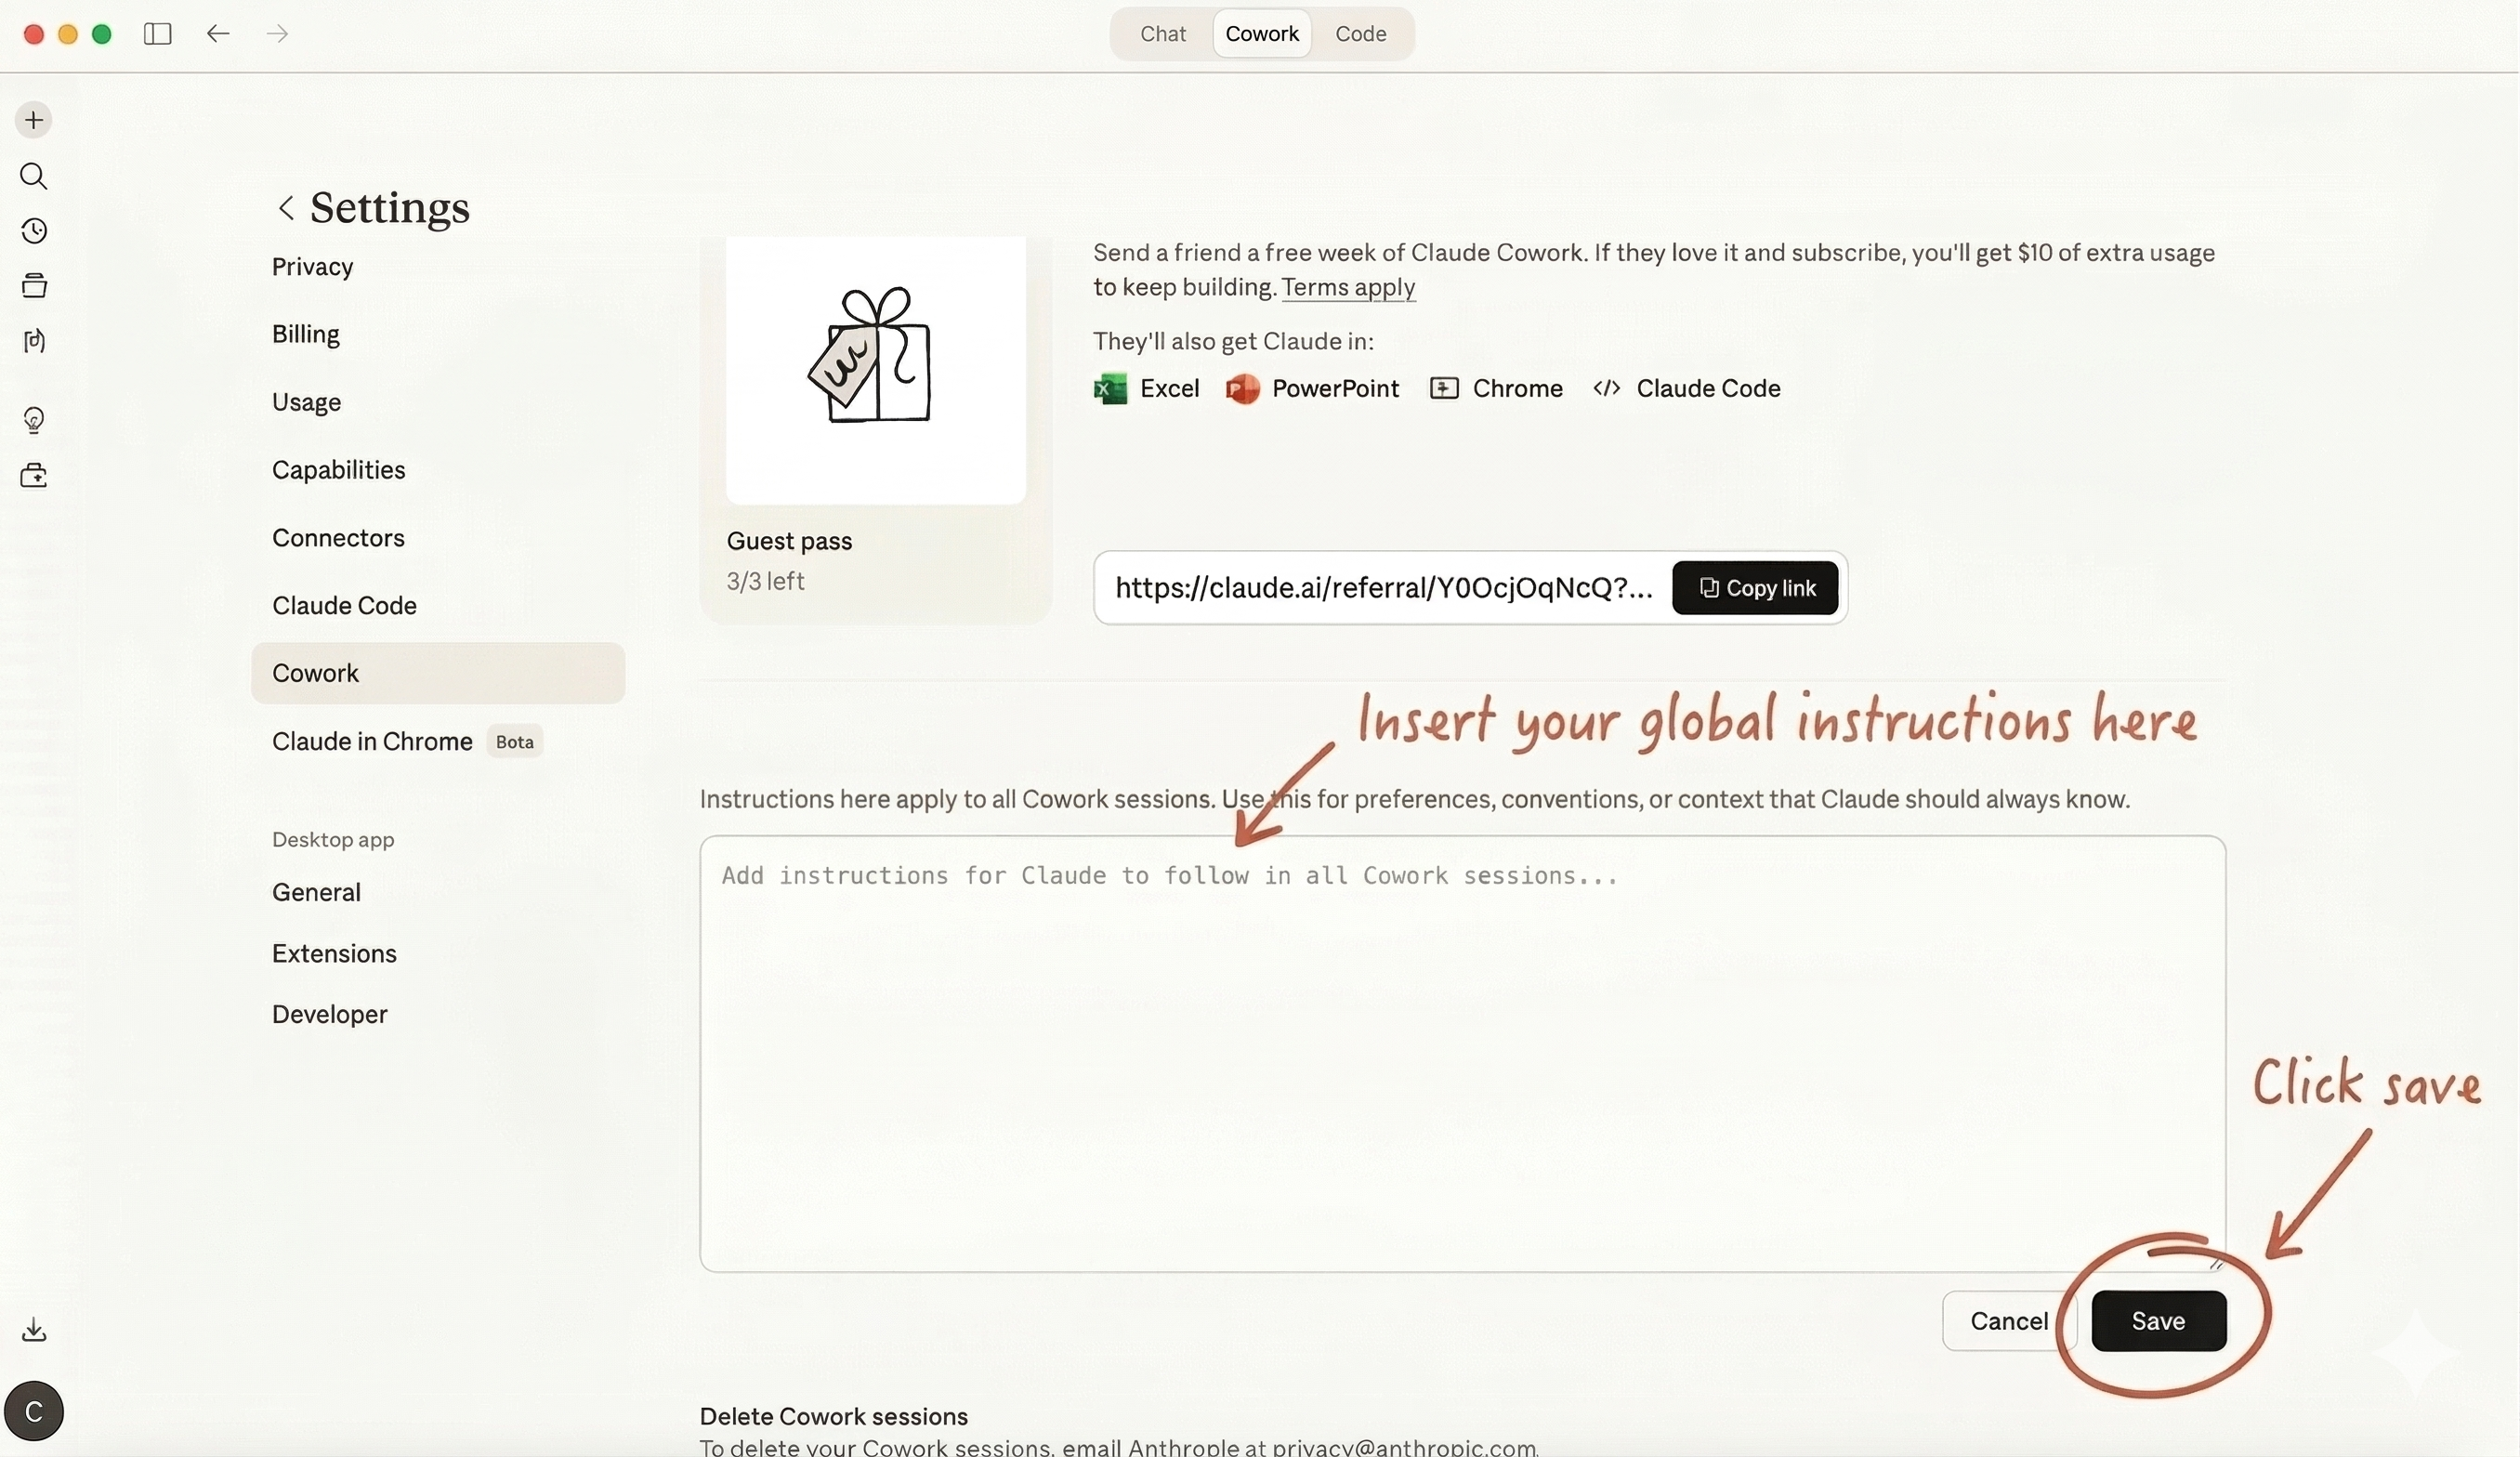
Task: Open search from the sidebar
Action: click(33, 177)
